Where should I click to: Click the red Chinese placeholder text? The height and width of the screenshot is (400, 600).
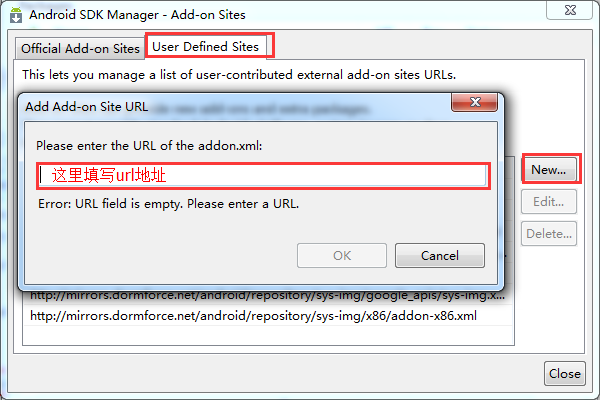click(x=108, y=175)
